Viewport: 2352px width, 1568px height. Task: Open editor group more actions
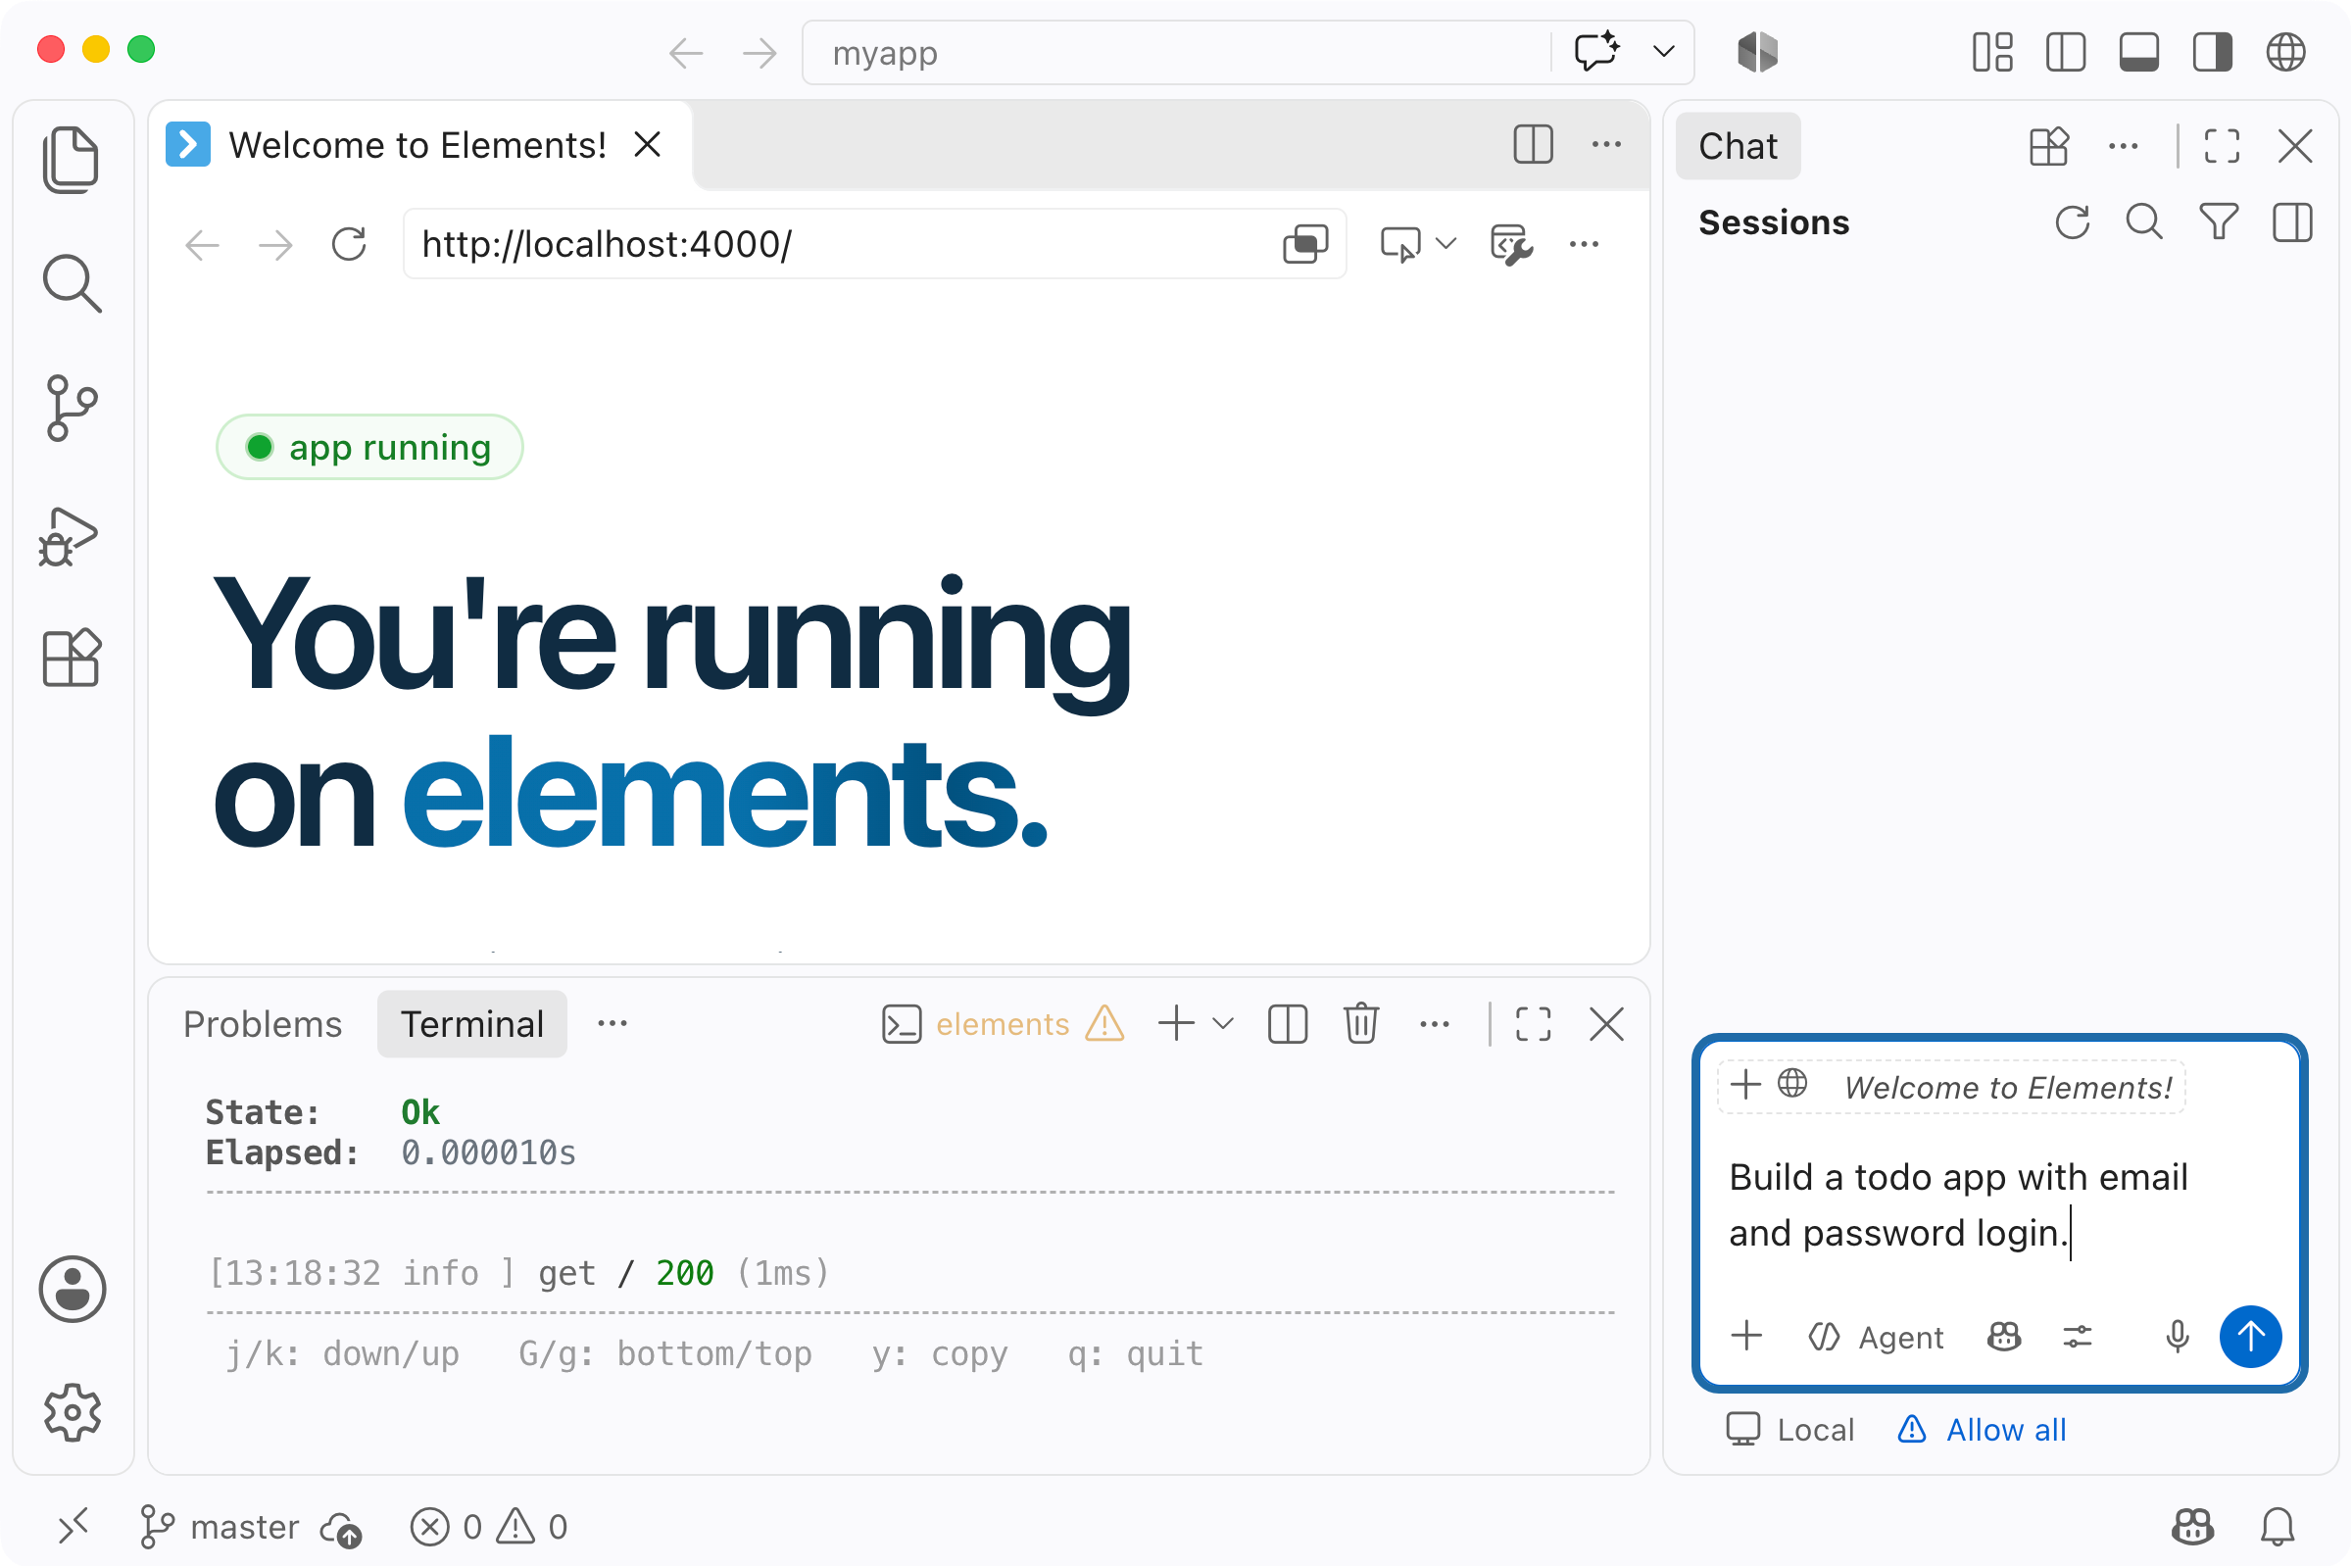coord(1607,145)
